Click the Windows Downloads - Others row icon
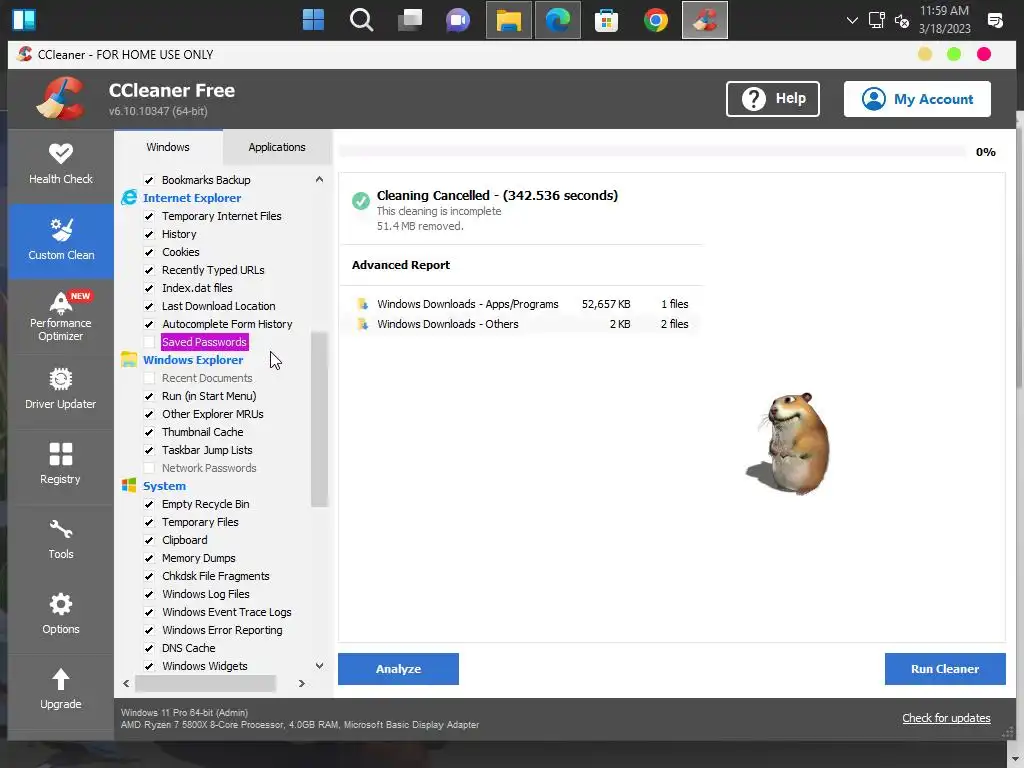1024x768 pixels. pyautogui.click(x=362, y=324)
